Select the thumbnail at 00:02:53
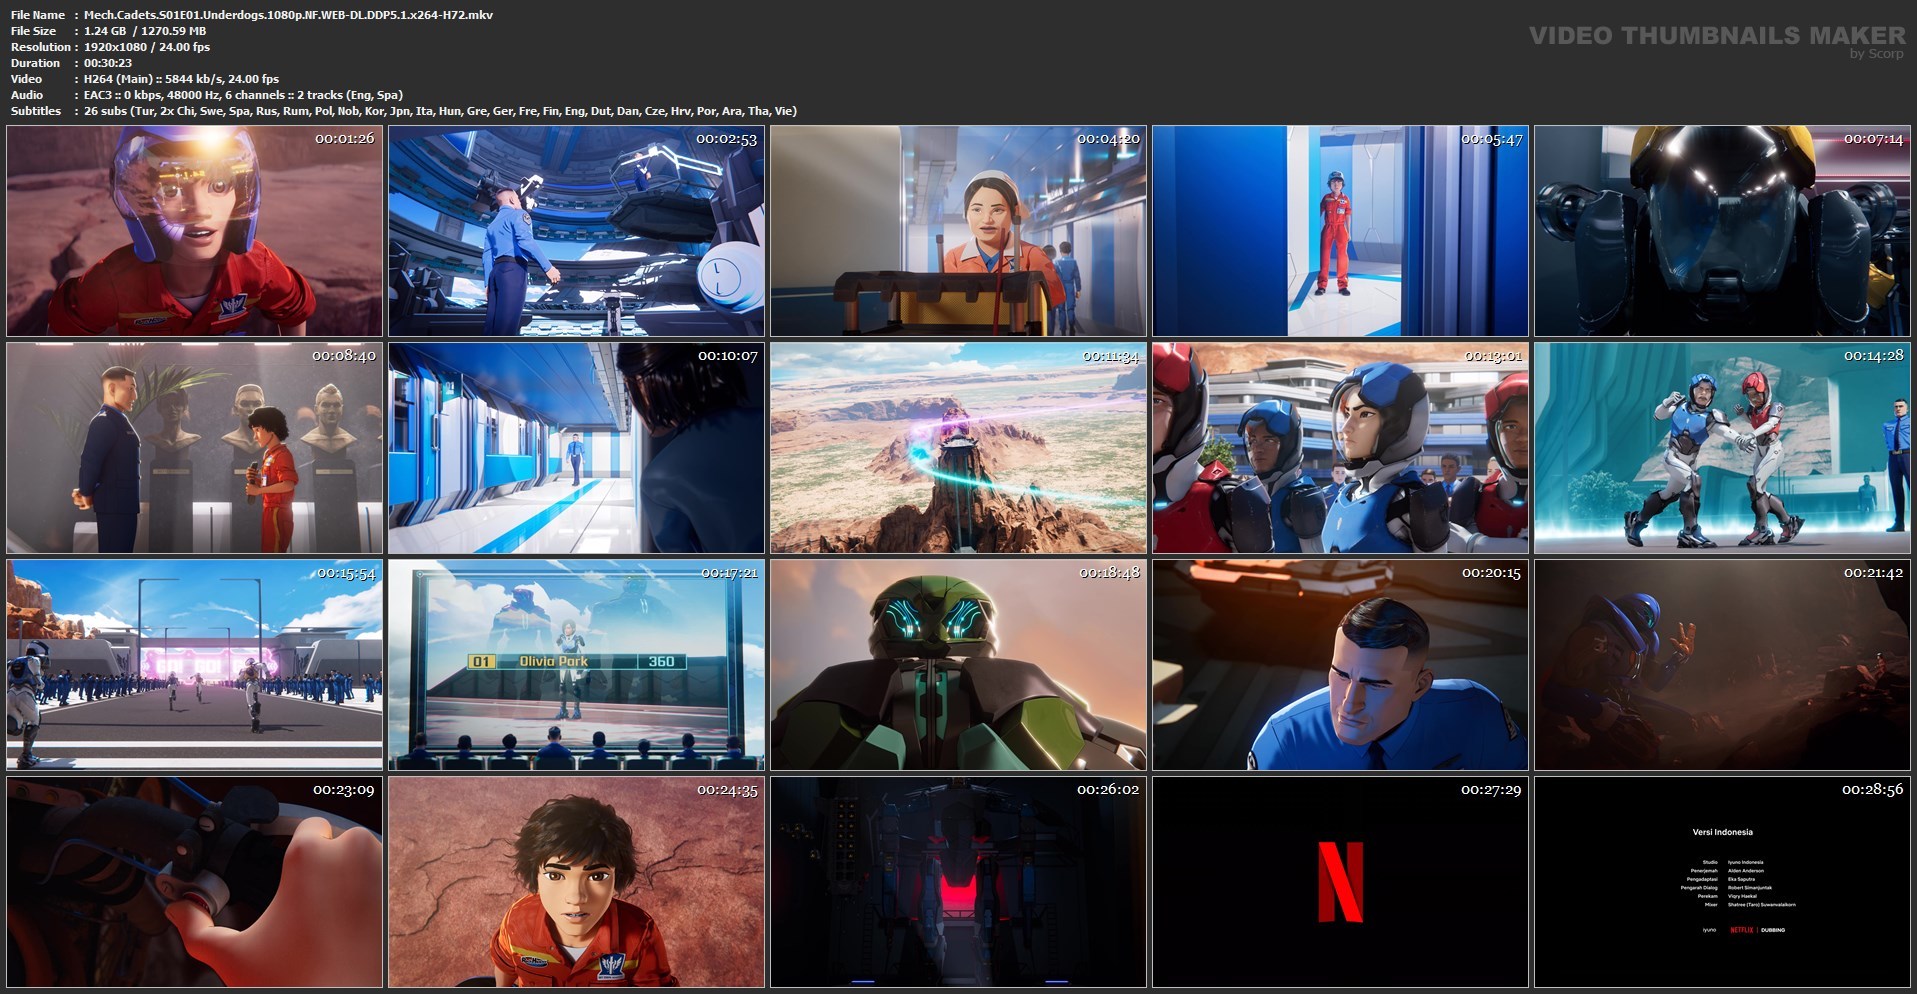This screenshot has width=1917, height=994. [x=577, y=231]
